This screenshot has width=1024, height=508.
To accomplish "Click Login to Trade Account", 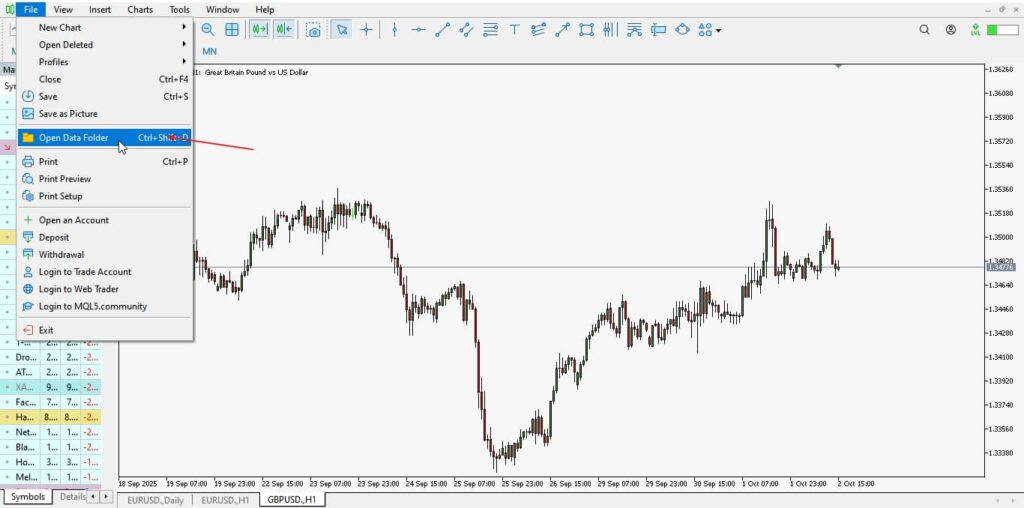I will click(x=85, y=272).
